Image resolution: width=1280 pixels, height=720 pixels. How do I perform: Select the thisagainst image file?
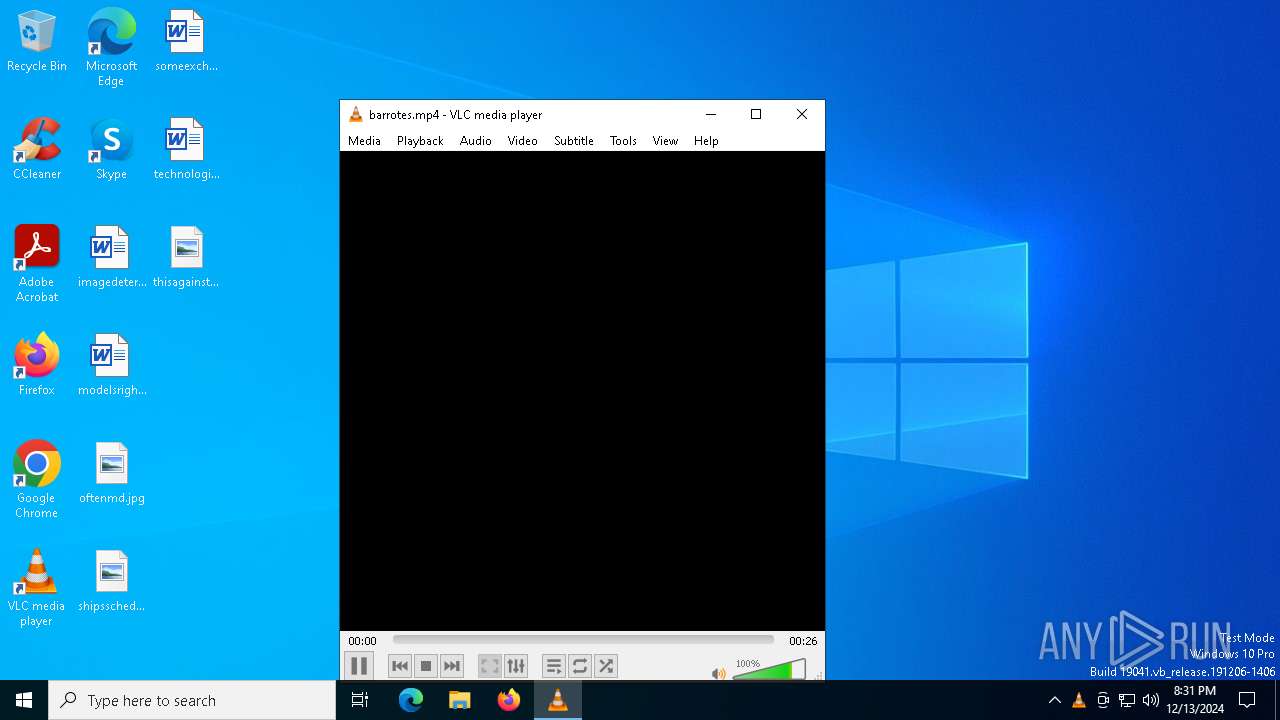pyautogui.click(x=186, y=258)
